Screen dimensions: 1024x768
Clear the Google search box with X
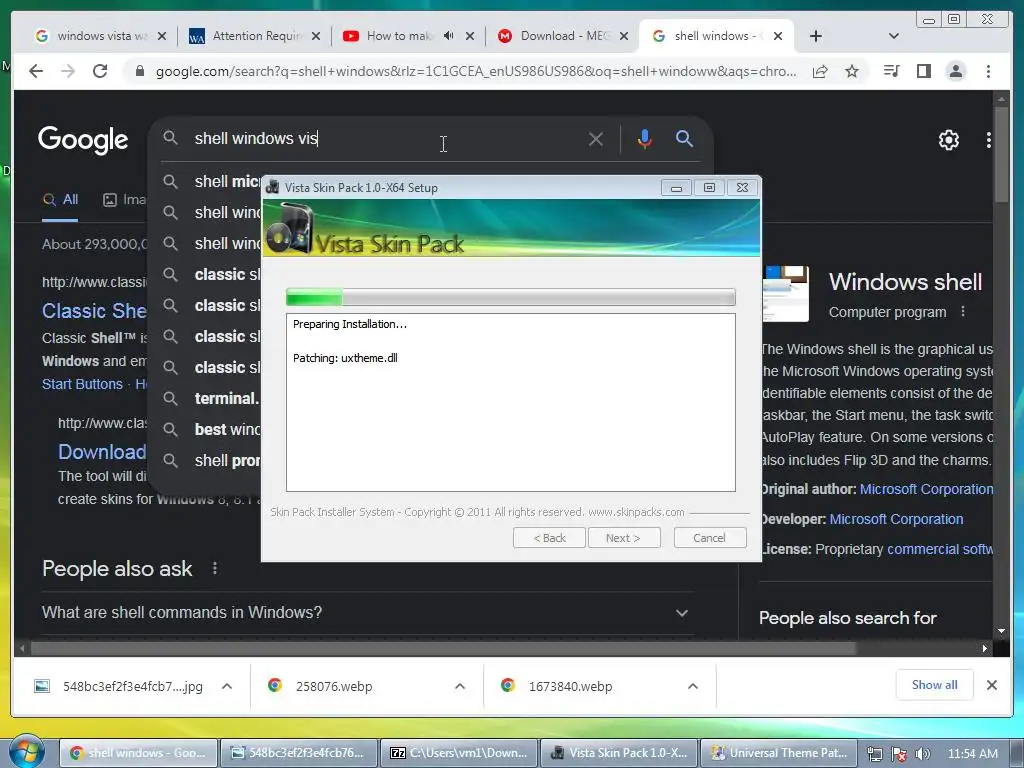point(596,139)
